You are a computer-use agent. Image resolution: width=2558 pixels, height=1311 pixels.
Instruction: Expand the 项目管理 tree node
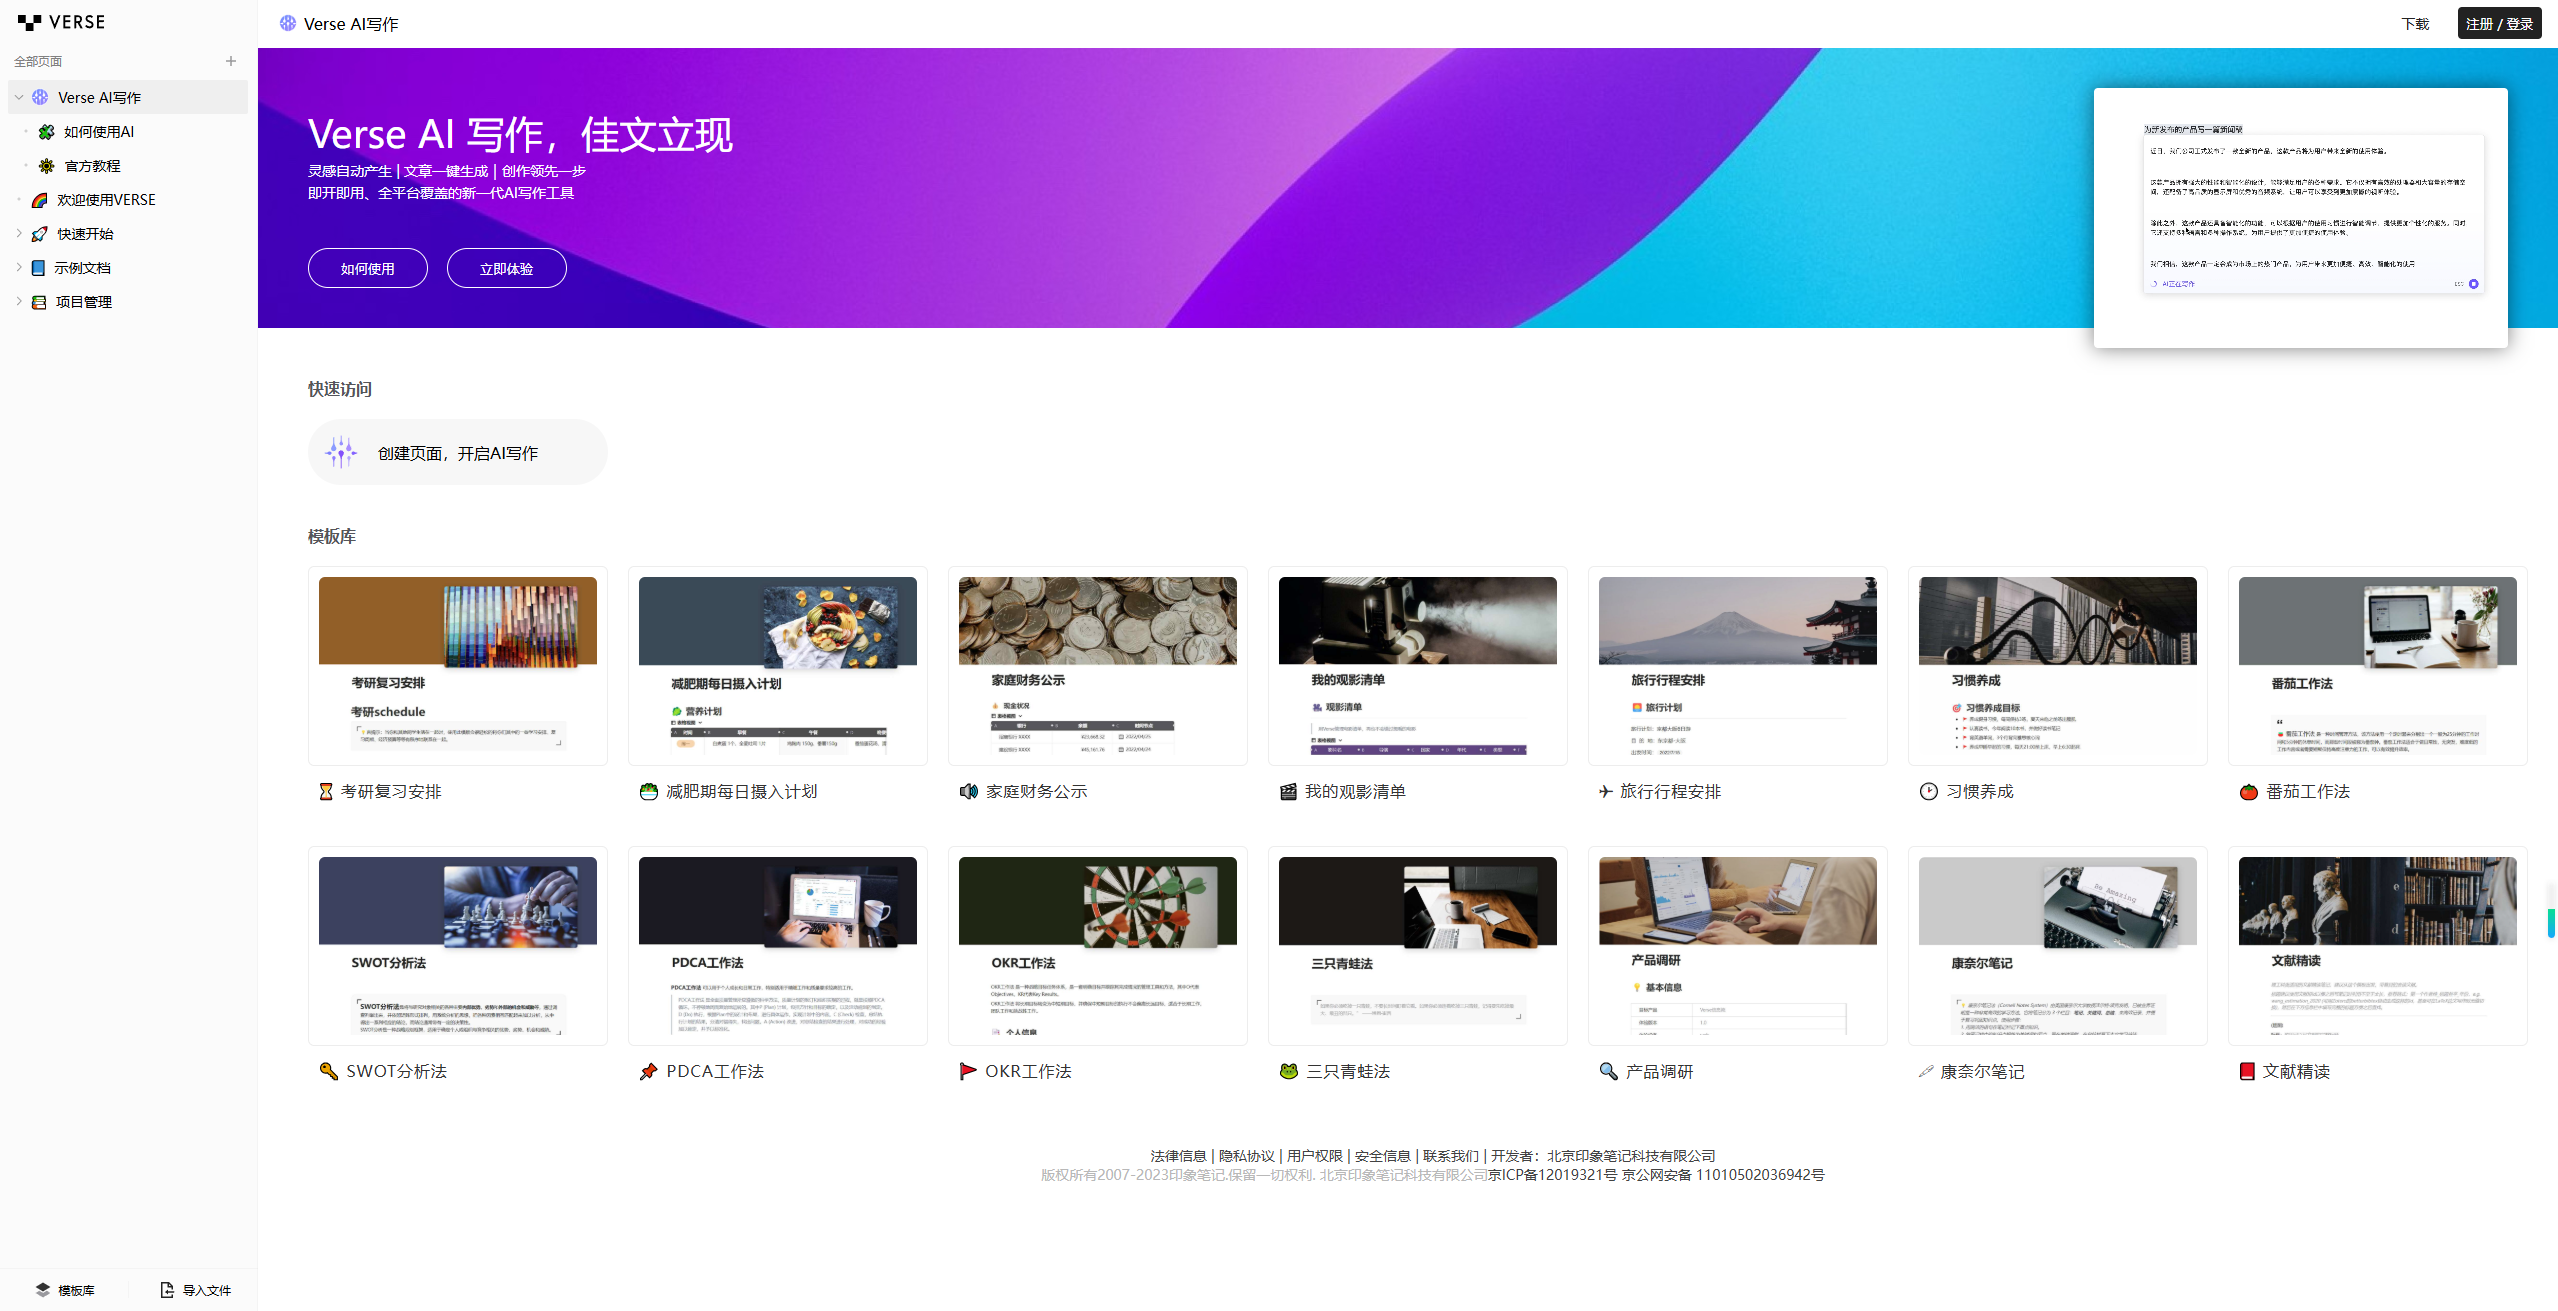tap(18, 301)
